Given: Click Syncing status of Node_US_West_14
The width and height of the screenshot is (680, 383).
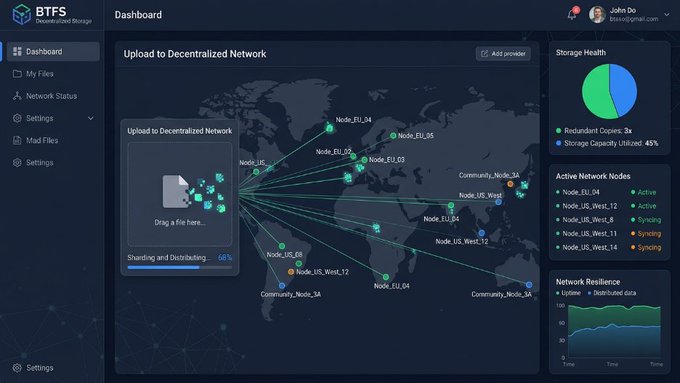Looking at the screenshot, I should (646, 248).
